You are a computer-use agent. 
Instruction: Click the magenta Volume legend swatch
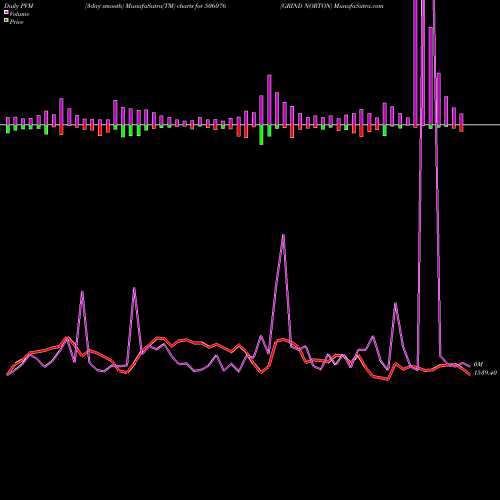click(6, 12)
